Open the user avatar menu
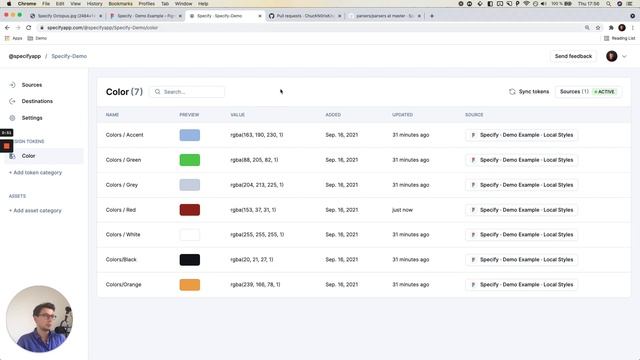This screenshot has height=360, width=640. pyautogui.click(x=611, y=56)
